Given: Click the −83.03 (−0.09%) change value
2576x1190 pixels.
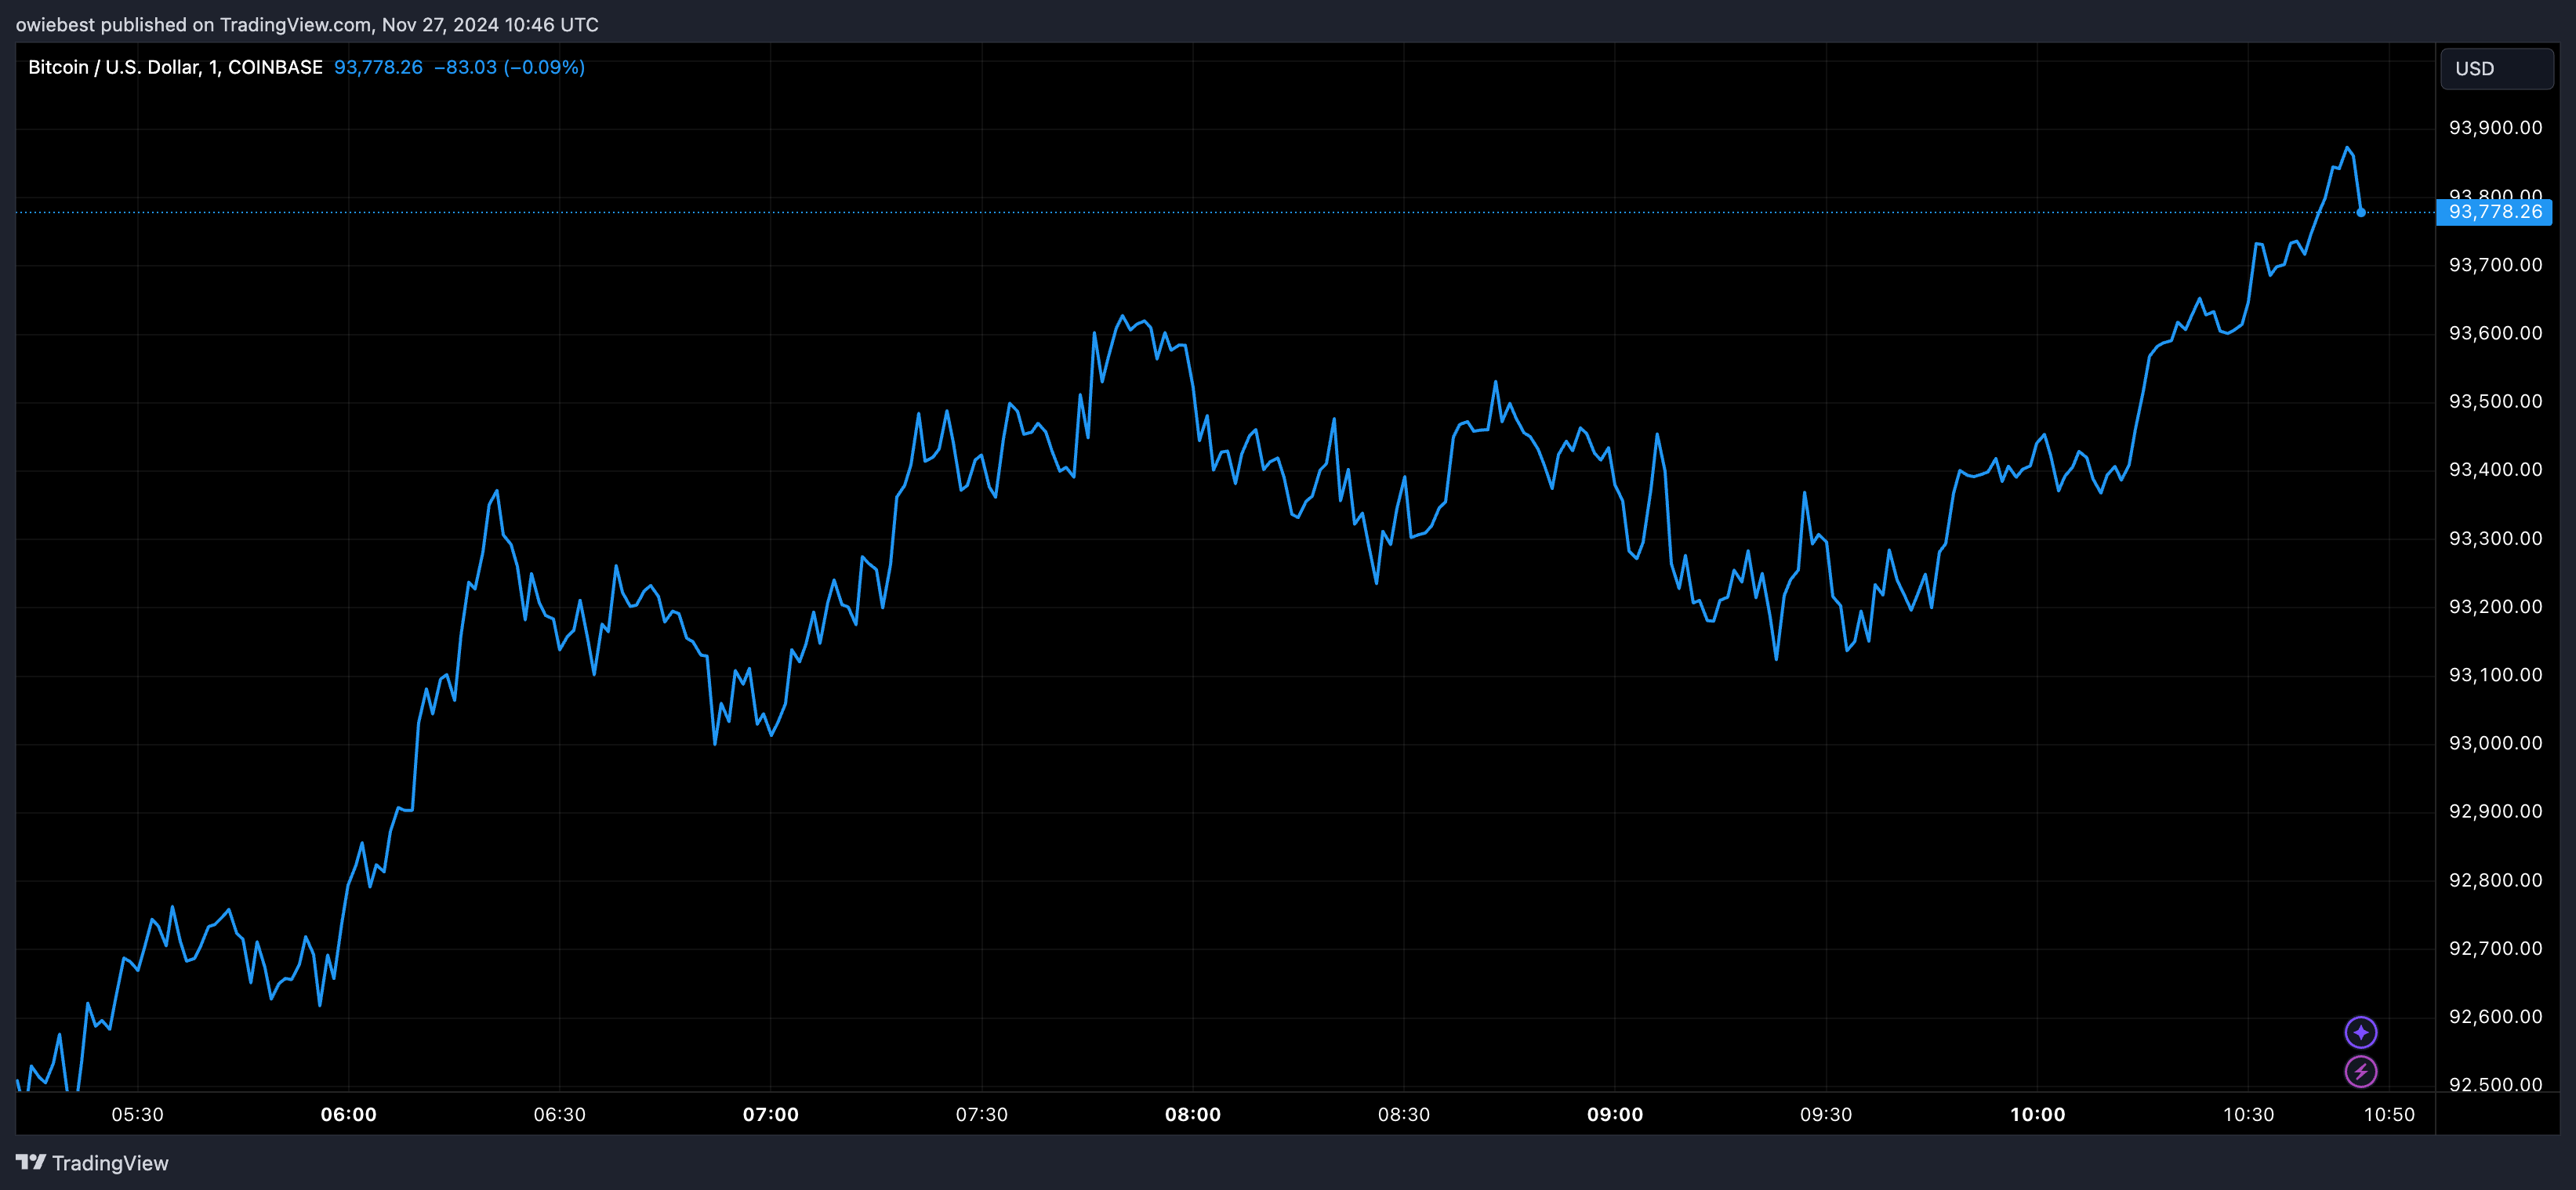Looking at the screenshot, I should click(509, 67).
